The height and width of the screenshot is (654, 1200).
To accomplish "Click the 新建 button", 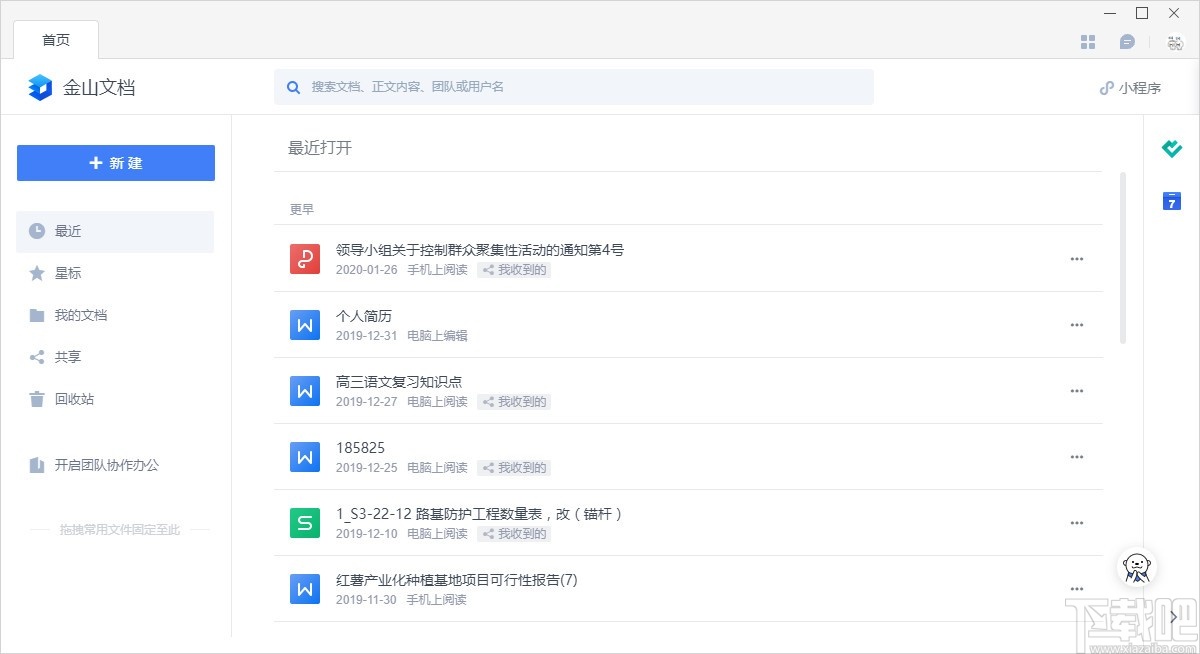I will click(115, 163).
